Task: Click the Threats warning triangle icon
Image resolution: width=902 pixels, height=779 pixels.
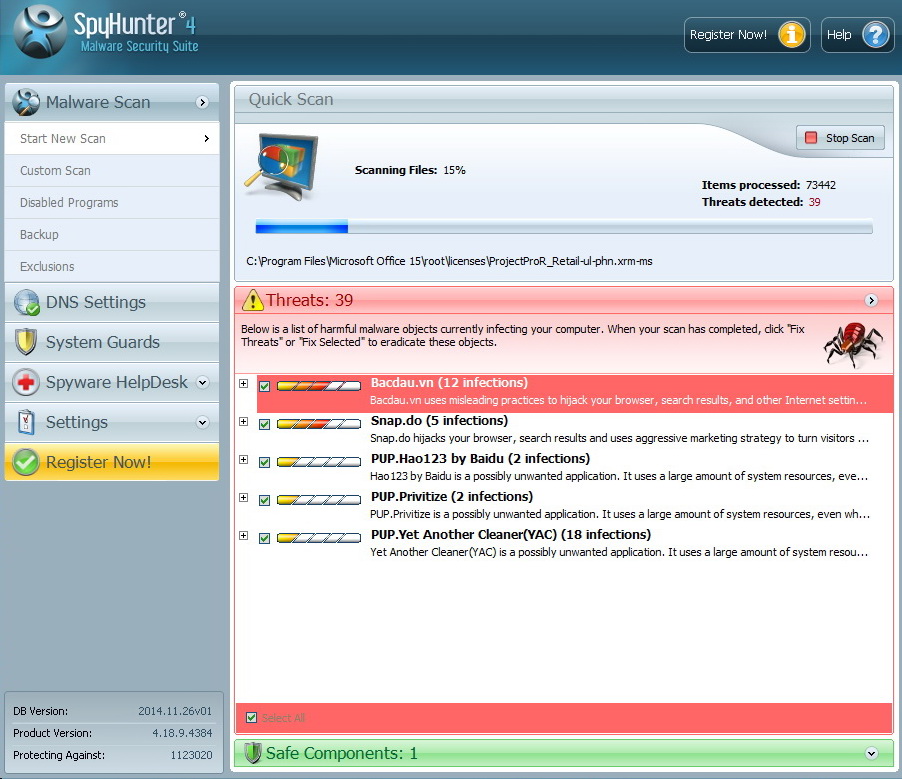Action: pos(253,300)
